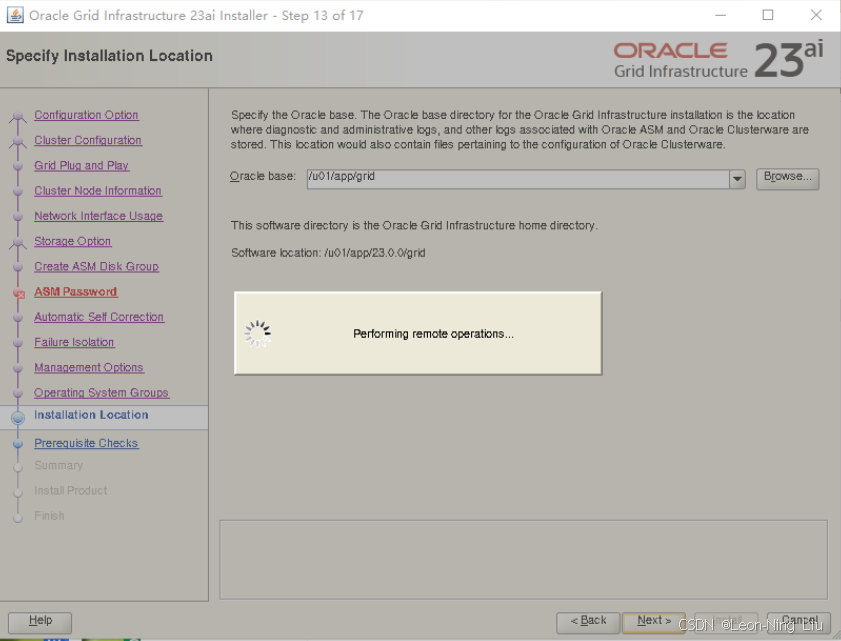The image size is (841, 641).
Task: Minimize the installer window
Action: click(720, 15)
